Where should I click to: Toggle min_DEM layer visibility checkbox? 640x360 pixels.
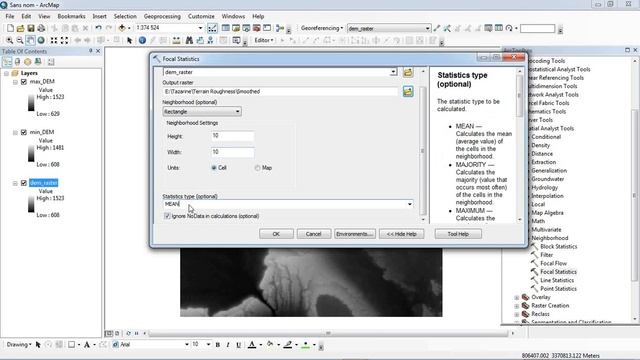24,132
